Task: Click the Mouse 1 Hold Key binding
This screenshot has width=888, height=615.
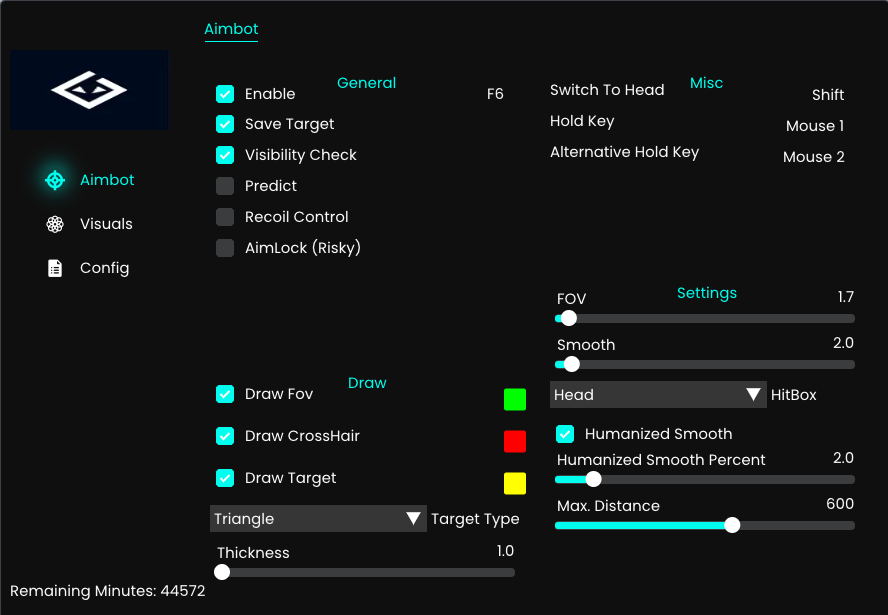Action: tap(815, 126)
